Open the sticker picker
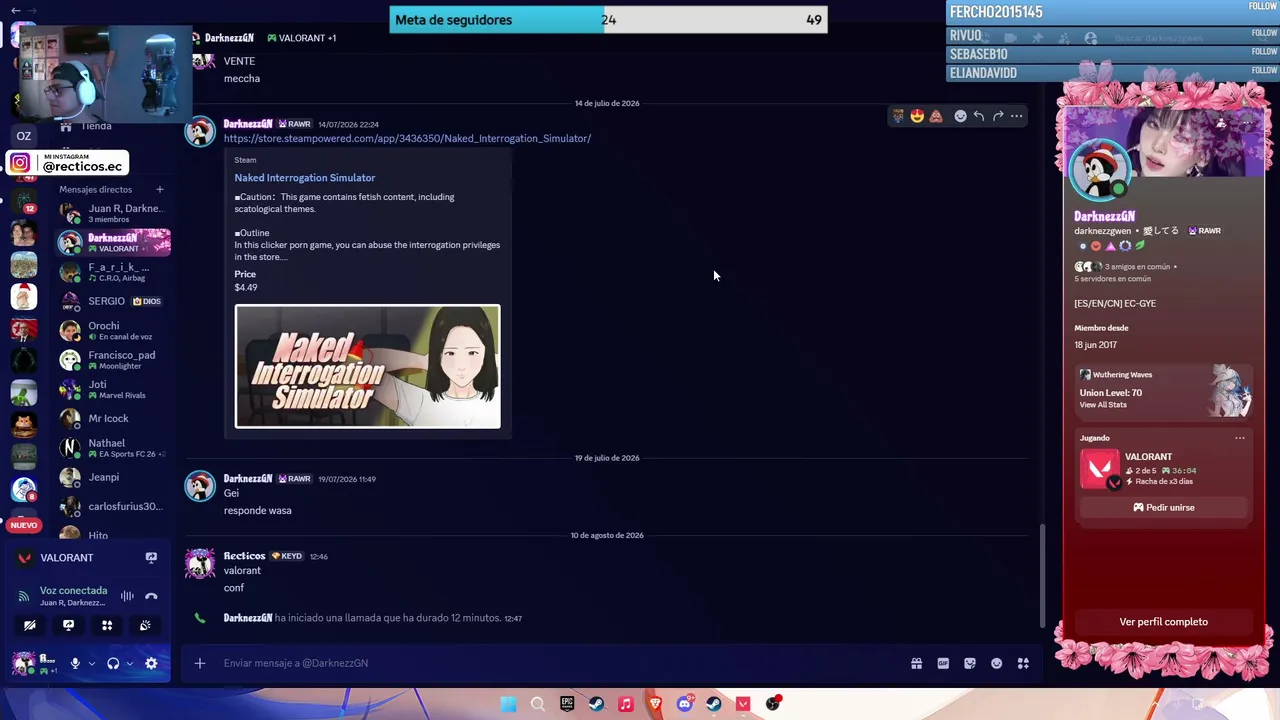The height and width of the screenshot is (720, 1280). tap(970, 663)
